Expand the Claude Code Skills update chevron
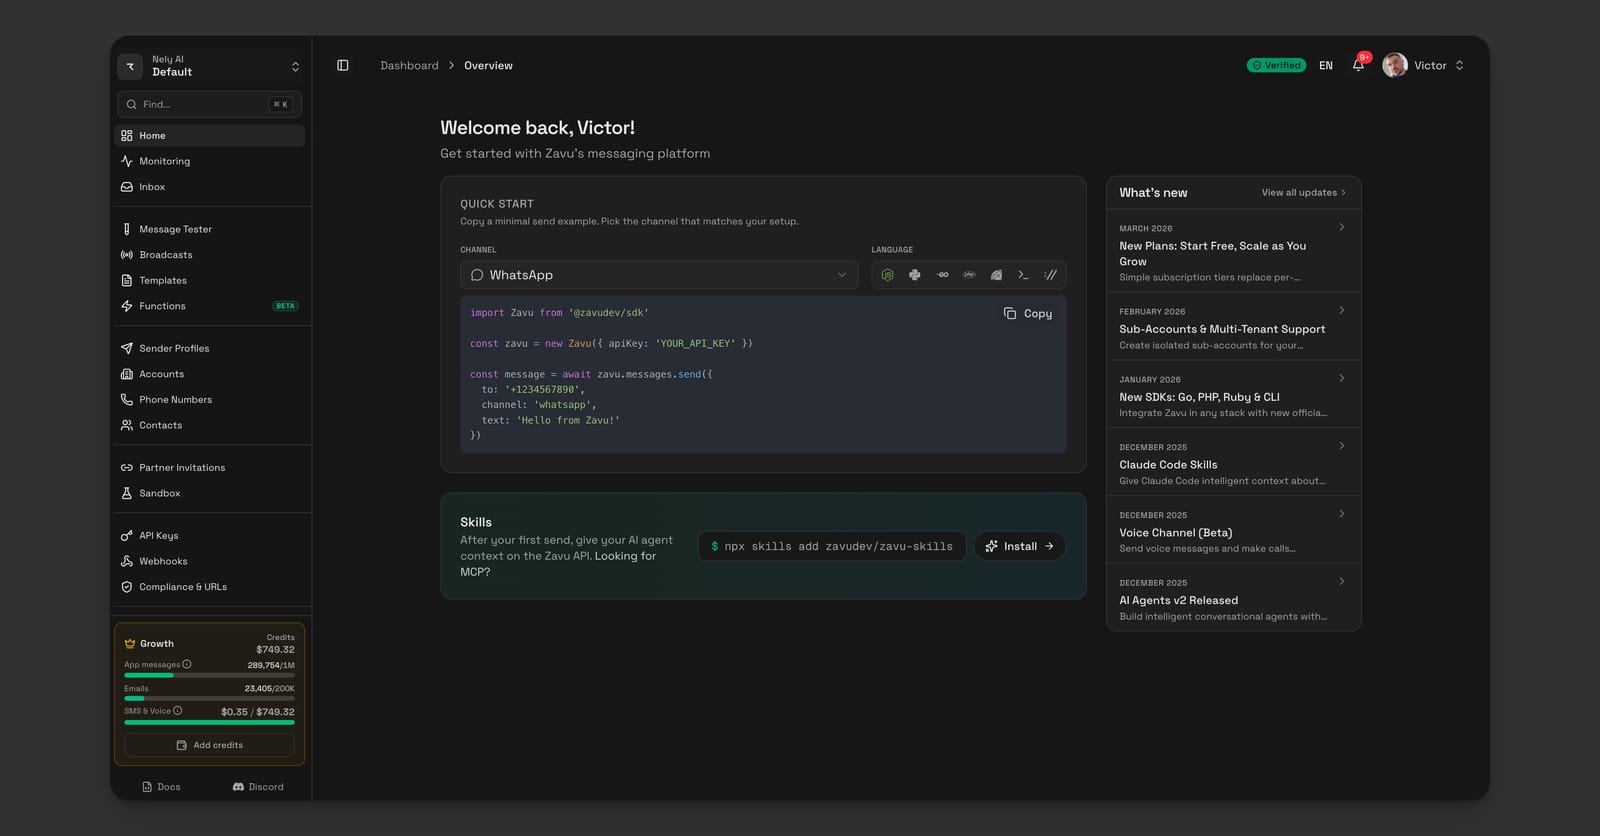The image size is (1600, 836). coord(1342,446)
